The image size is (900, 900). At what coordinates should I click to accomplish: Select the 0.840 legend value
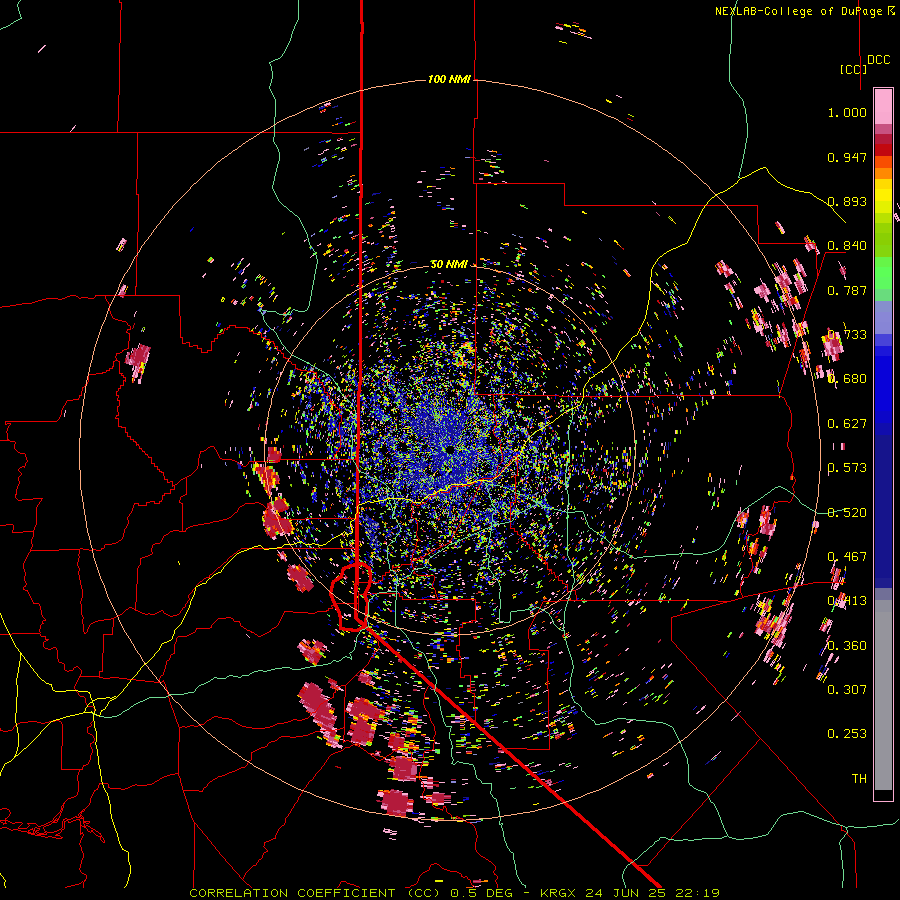coord(847,246)
